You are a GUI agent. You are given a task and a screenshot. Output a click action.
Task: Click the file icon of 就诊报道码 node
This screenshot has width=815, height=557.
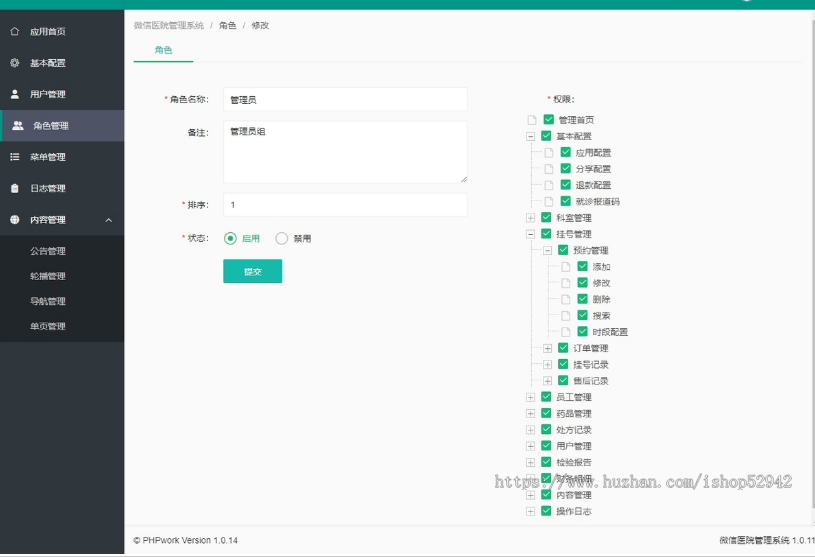[548, 202]
